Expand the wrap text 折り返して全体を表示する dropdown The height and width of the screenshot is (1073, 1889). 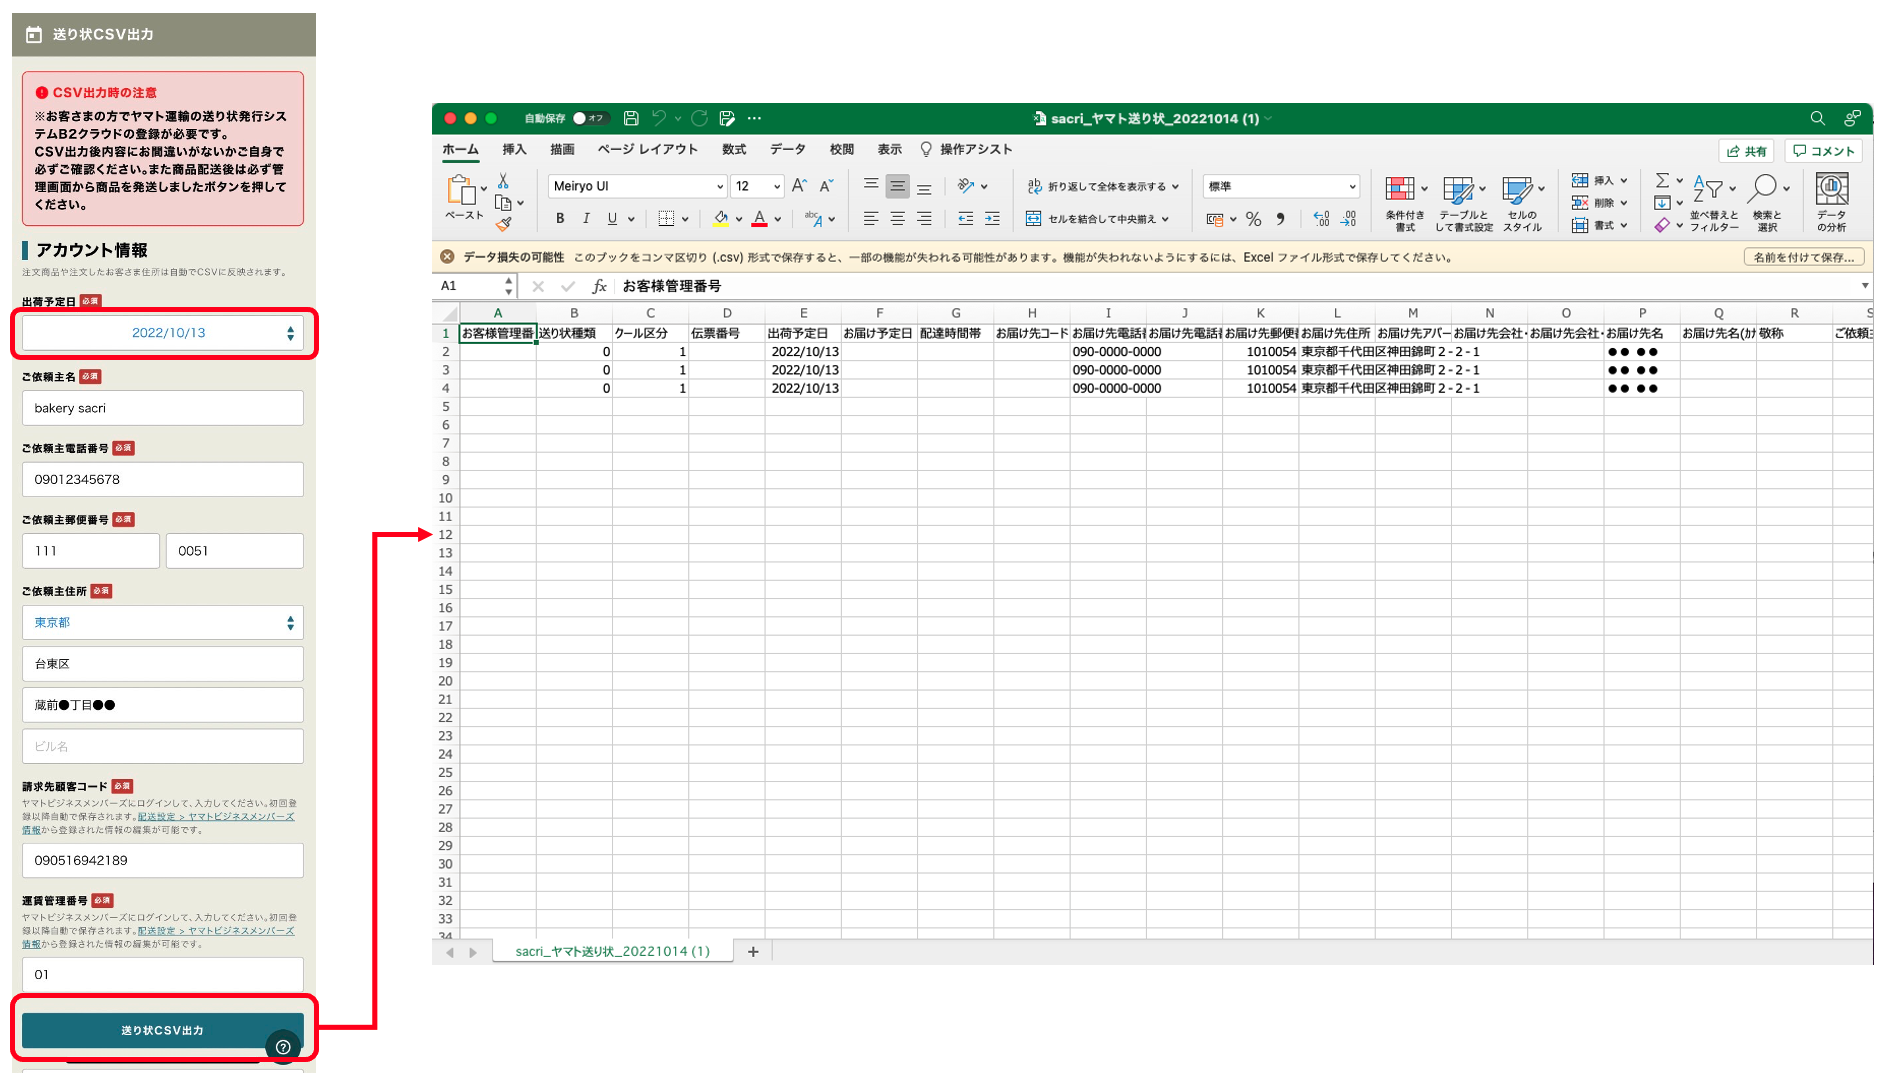[x=1175, y=187]
